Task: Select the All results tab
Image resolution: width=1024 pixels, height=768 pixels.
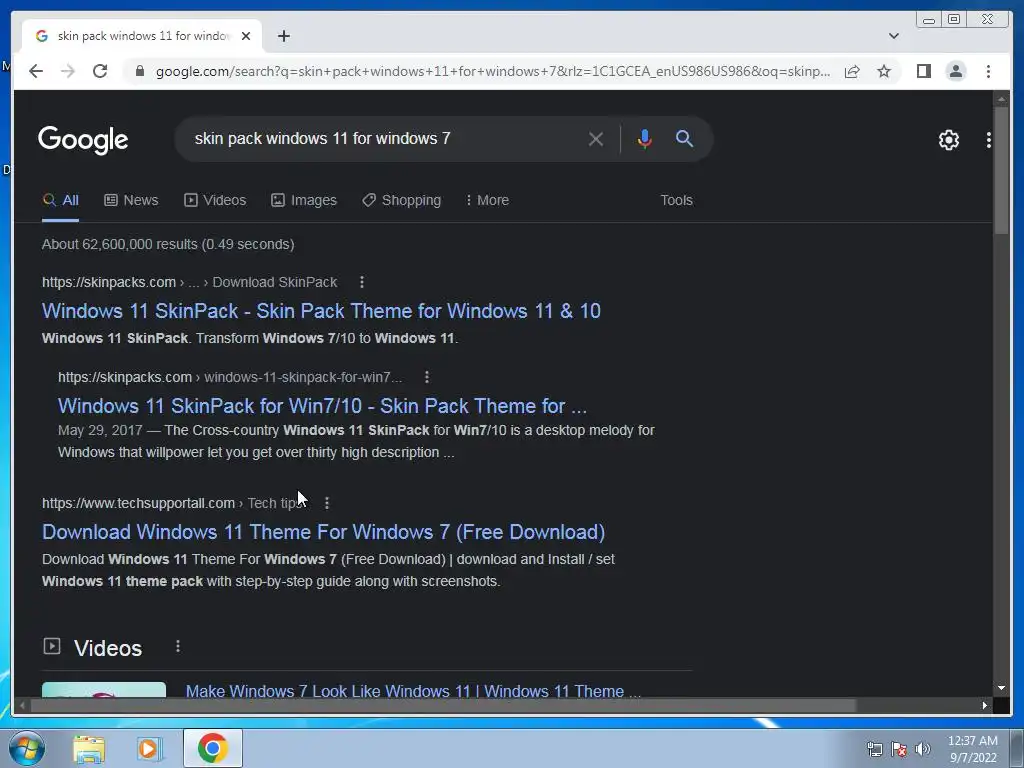Action: click(x=60, y=200)
